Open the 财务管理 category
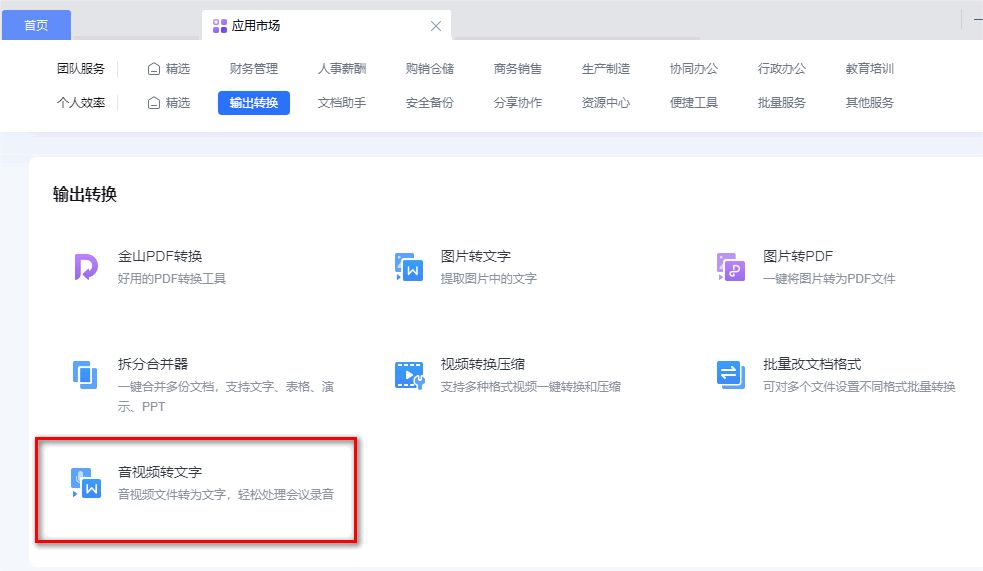The image size is (983, 571). tap(253, 68)
